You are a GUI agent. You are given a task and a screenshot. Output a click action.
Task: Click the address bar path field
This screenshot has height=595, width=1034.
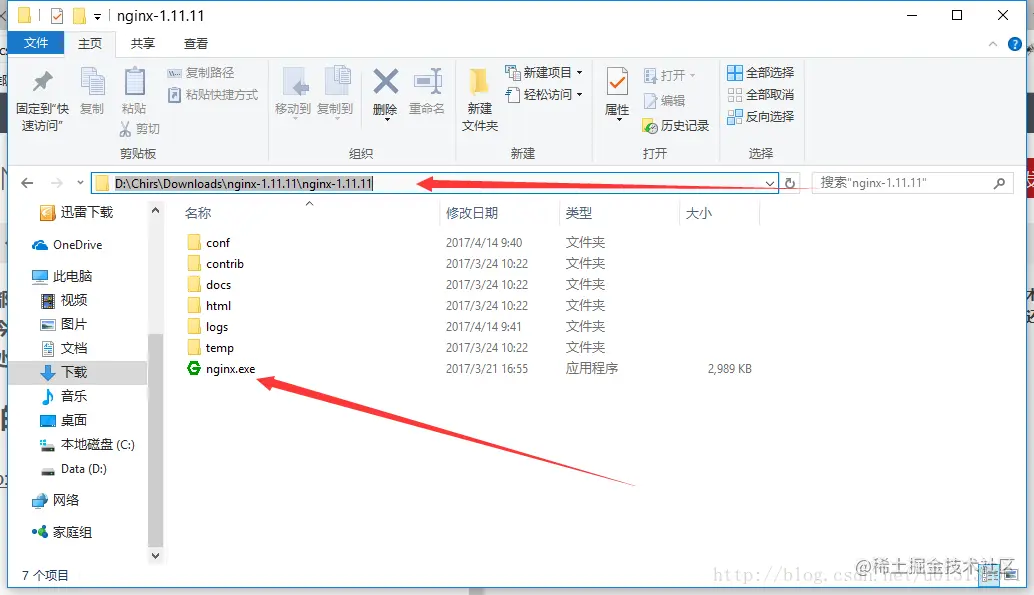pos(435,183)
